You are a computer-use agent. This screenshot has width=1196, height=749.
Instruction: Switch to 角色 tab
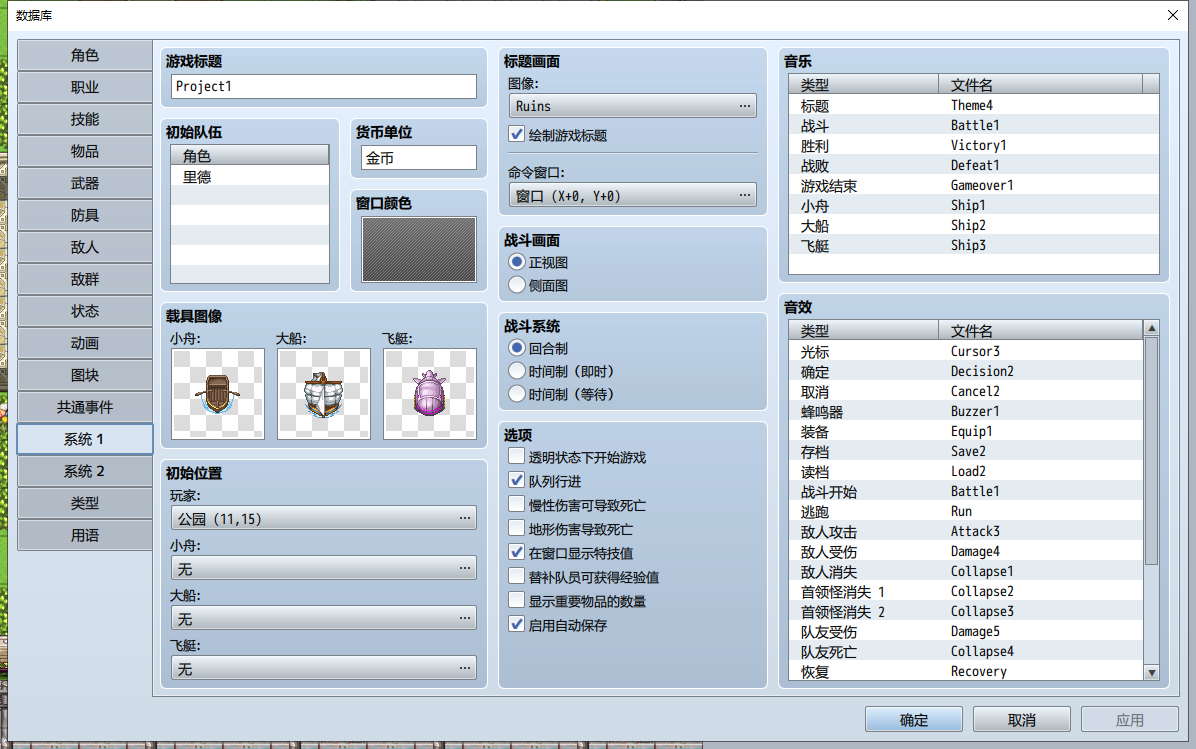pyautogui.click(x=85, y=55)
